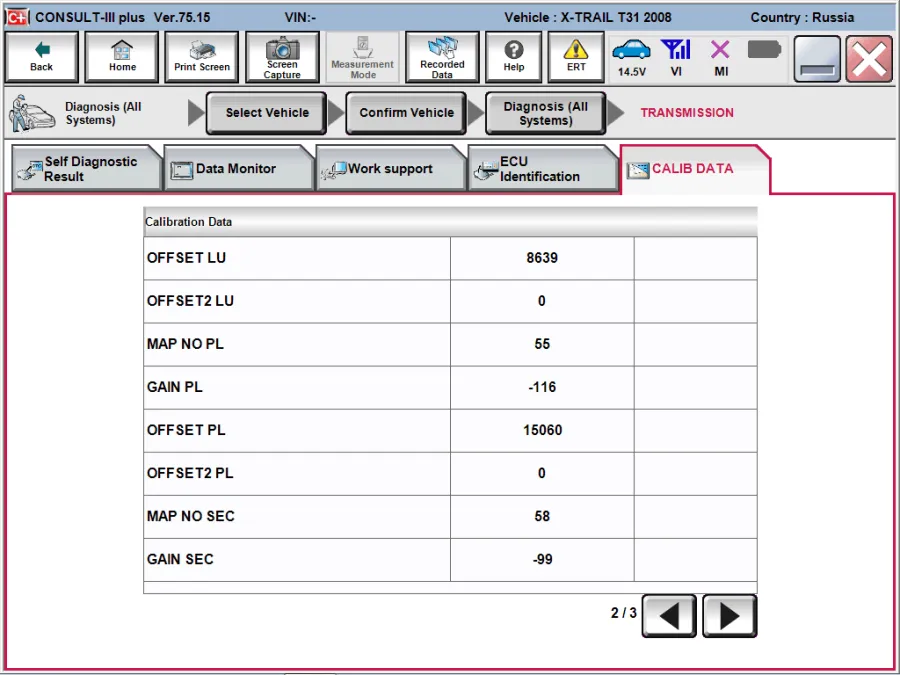
Task: Open the Help question mark
Action: 514,57
